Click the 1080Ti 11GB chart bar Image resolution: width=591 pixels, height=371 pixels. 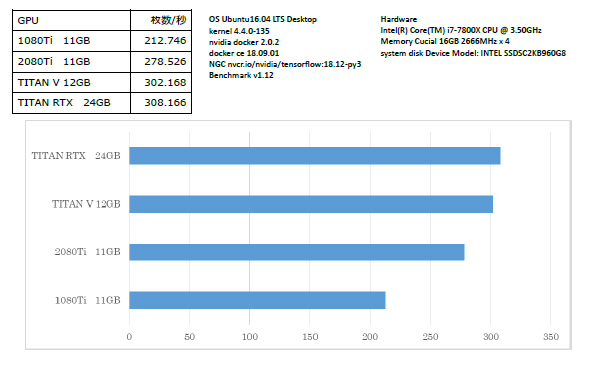[257, 300]
